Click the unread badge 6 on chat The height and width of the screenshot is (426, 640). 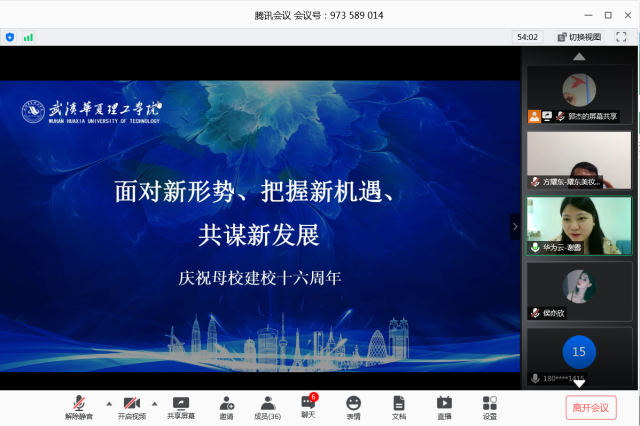[313, 397]
